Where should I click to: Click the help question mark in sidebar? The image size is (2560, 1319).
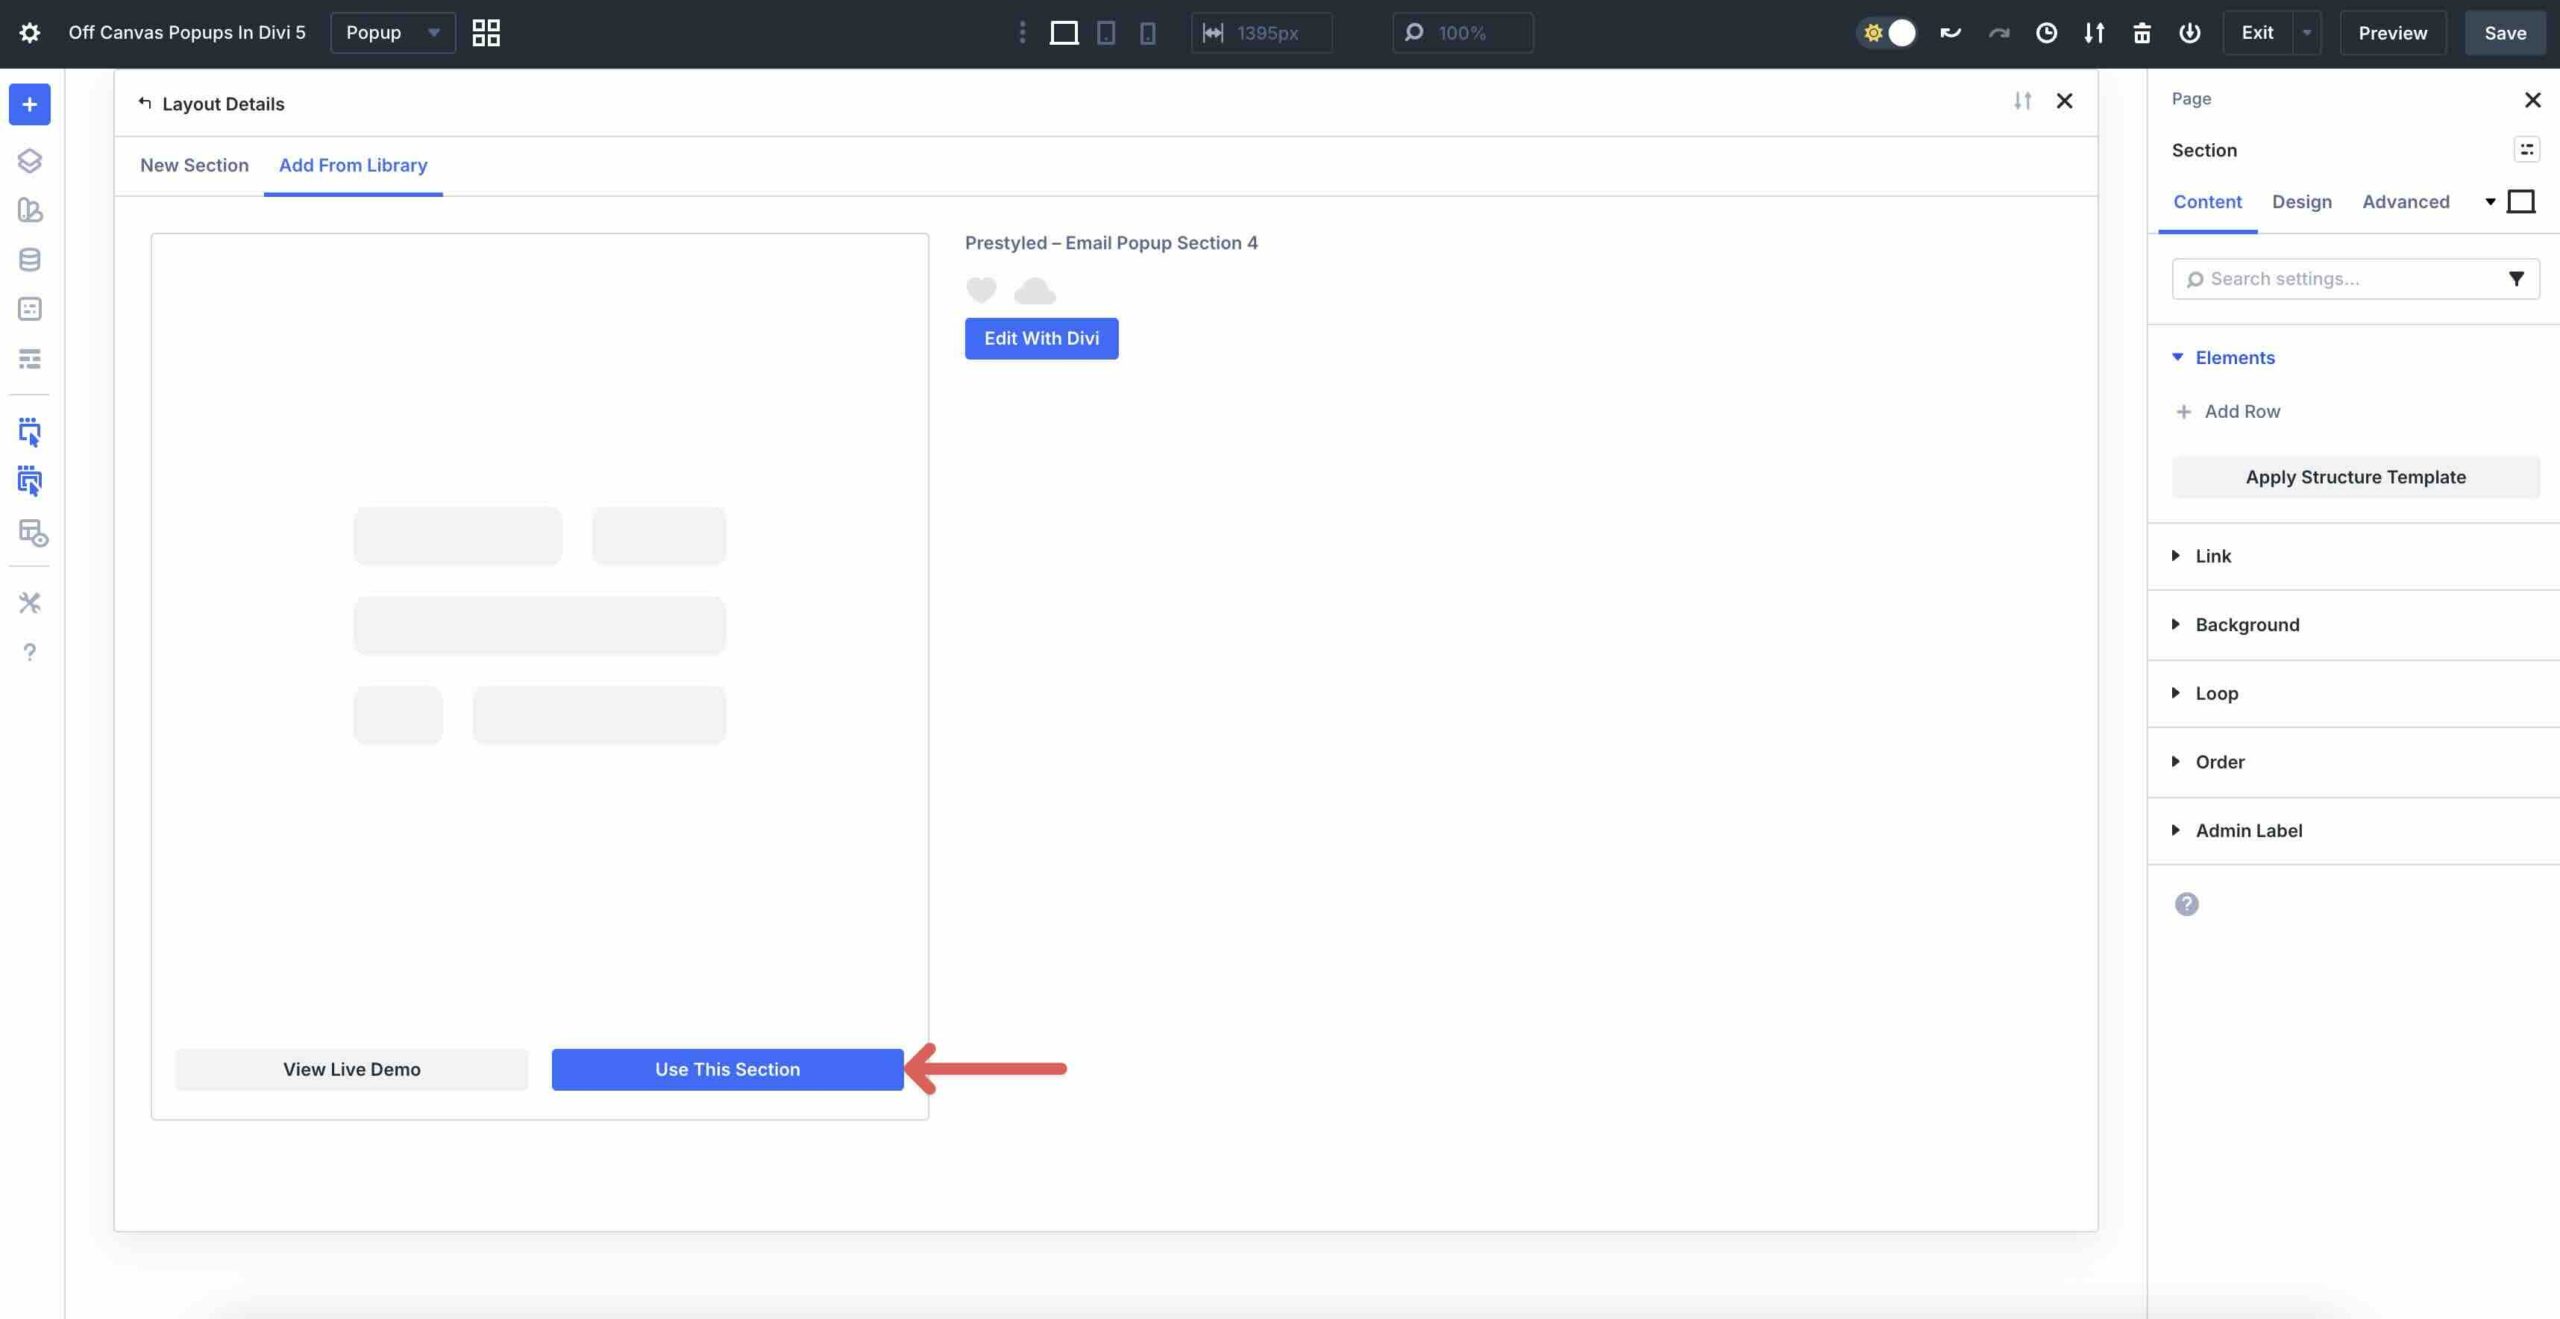pyautogui.click(x=29, y=653)
